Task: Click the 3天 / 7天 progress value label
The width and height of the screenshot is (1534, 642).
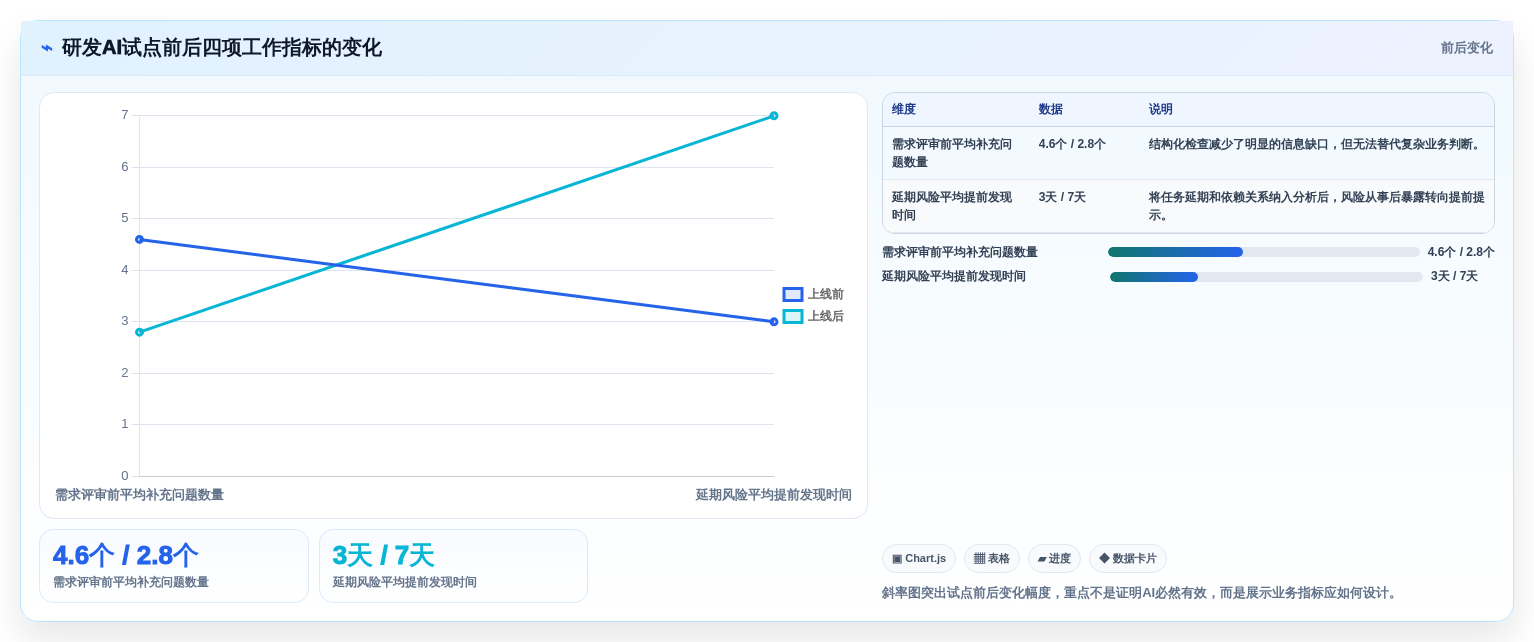Action: point(1454,276)
